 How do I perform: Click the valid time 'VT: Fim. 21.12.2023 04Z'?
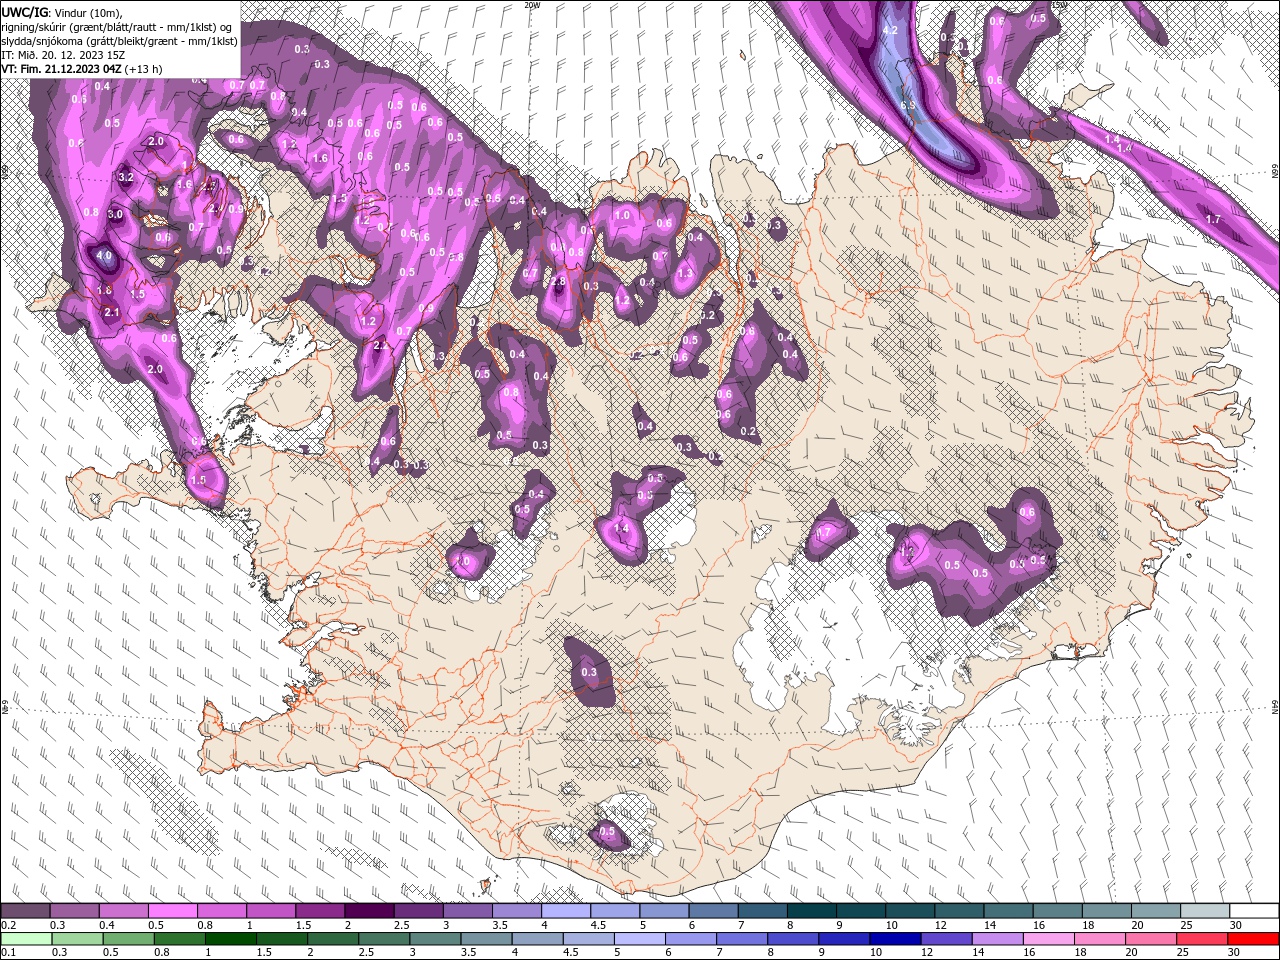coord(62,69)
